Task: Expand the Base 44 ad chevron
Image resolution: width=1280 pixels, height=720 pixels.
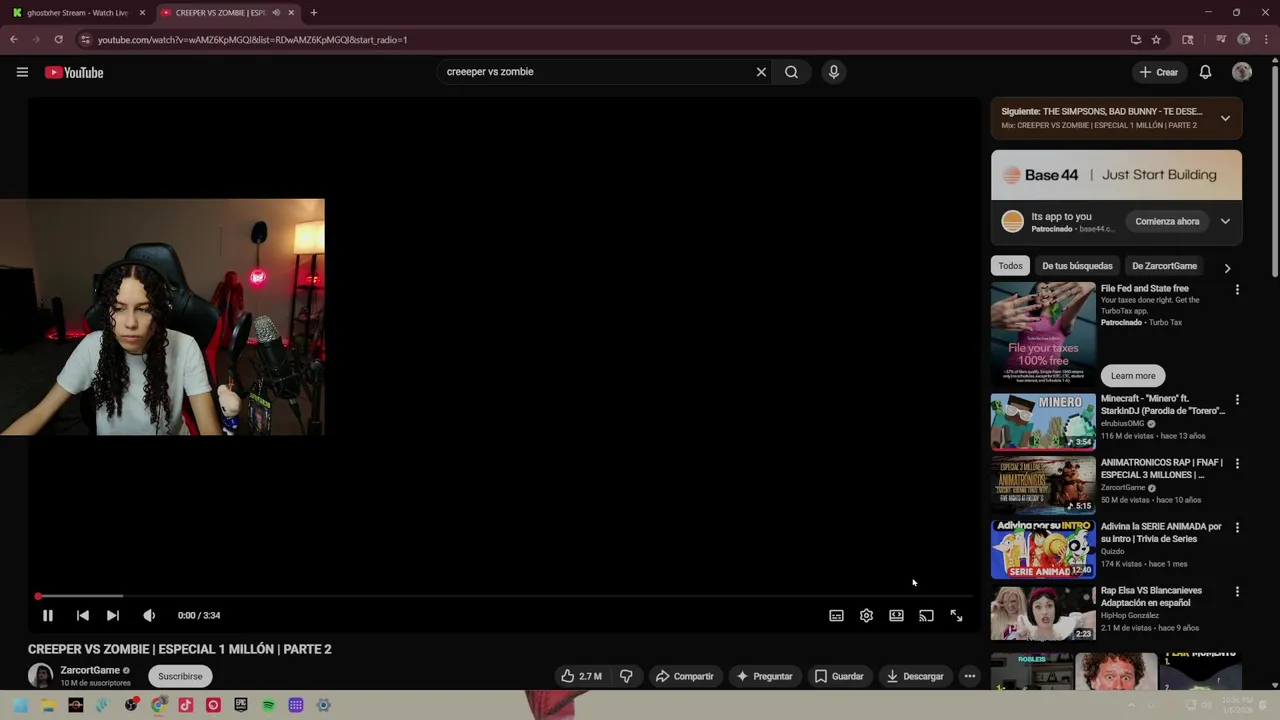Action: pyautogui.click(x=1225, y=221)
